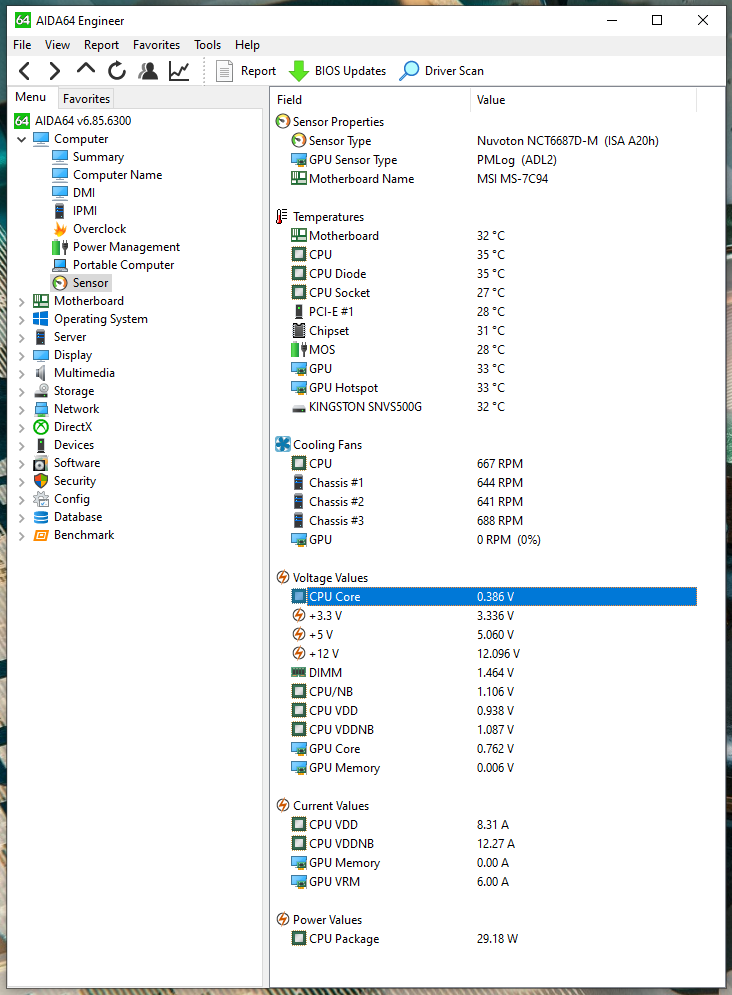Viewport: 732px width, 995px height.
Task: Select the Chipset temperature row
Action: [493, 331]
